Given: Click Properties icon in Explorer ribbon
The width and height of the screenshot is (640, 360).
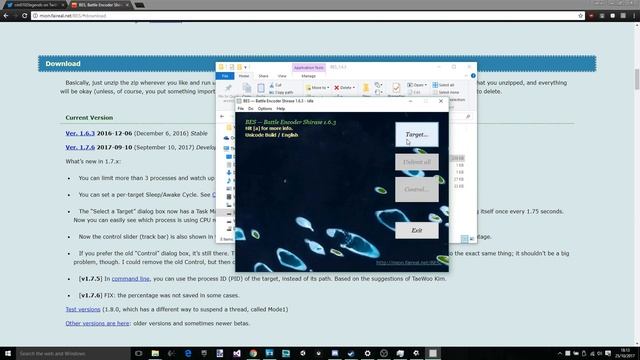Looking at the screenshot, I should click(396, 88).
